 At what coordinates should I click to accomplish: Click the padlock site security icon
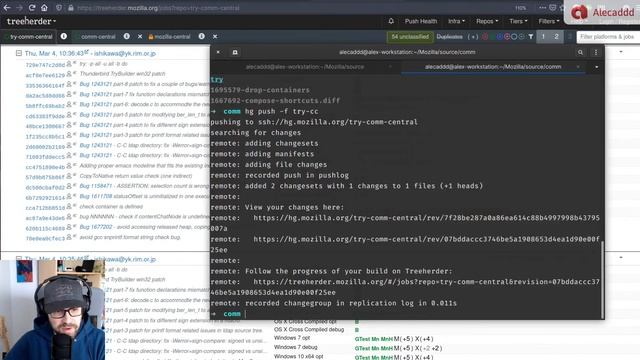[x=71, y=8]
